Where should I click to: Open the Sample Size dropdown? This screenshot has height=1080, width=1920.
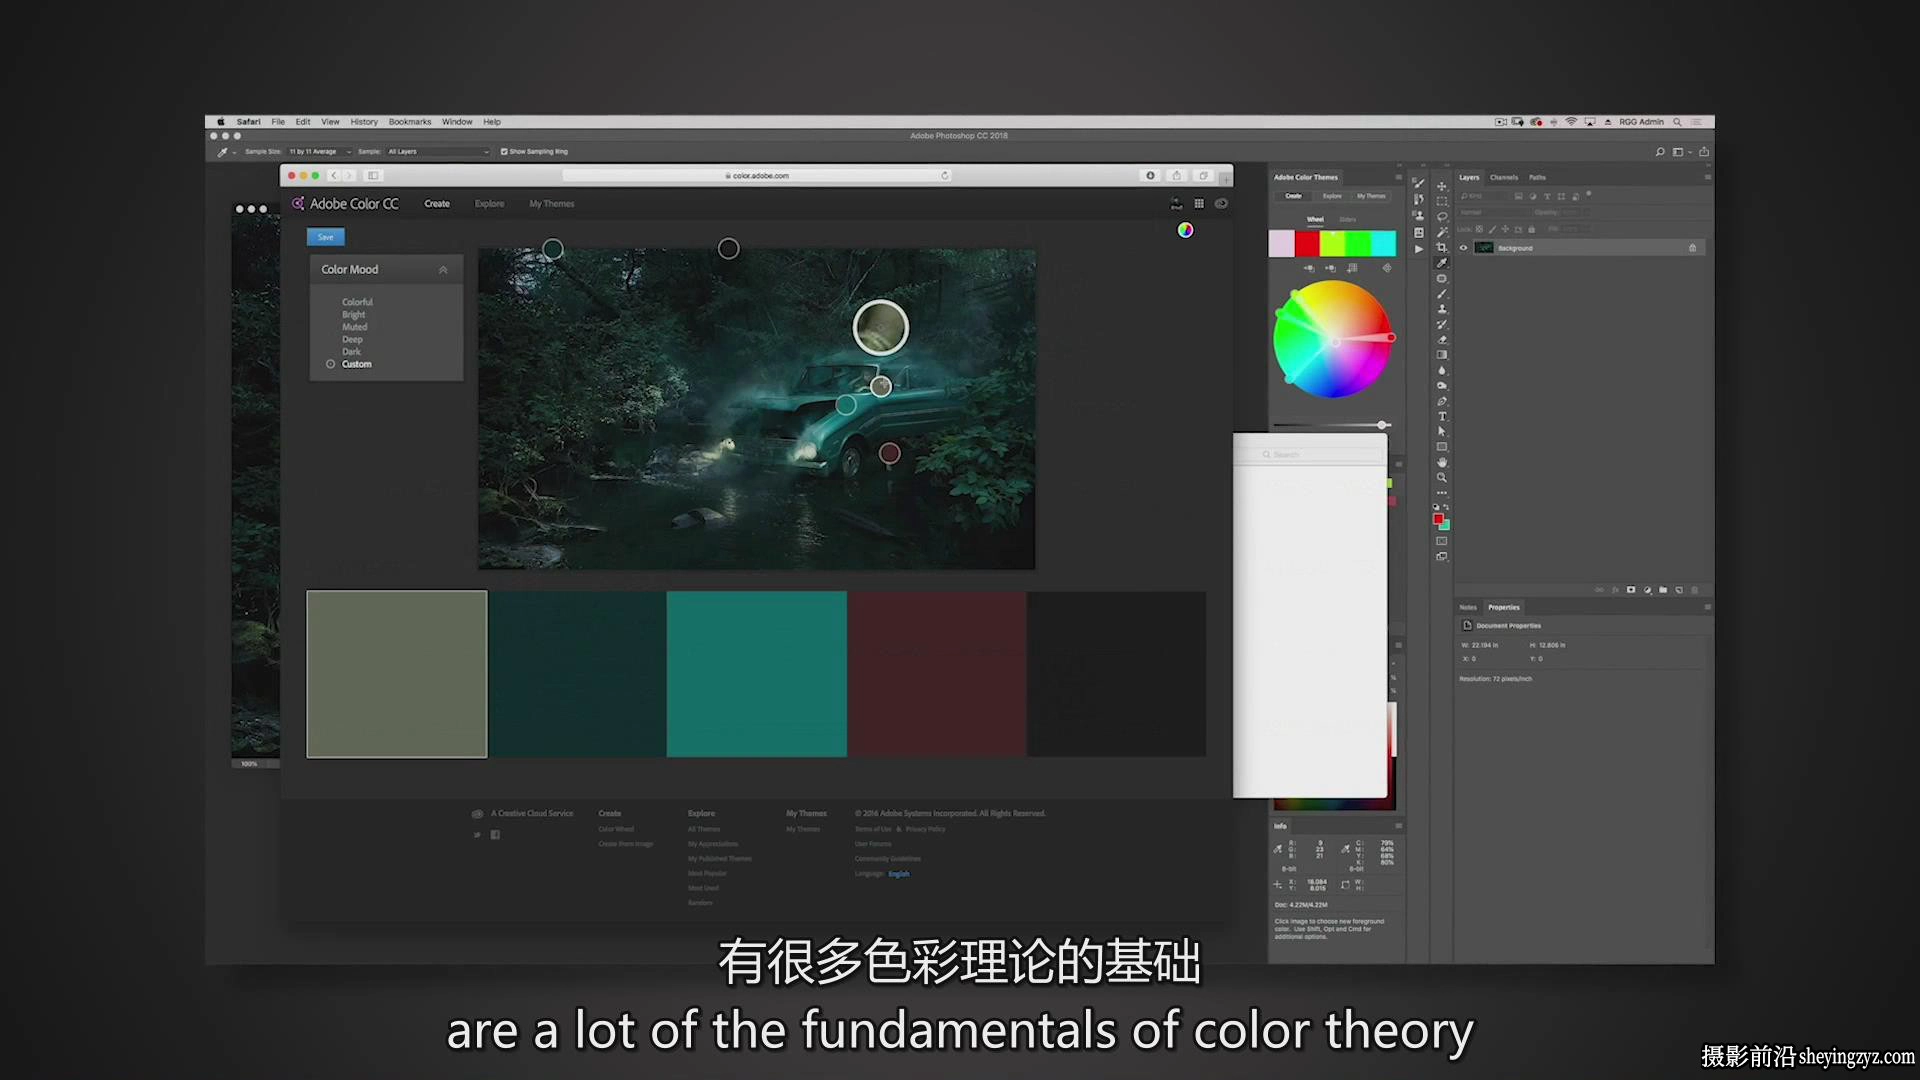[x=320, y=152]
